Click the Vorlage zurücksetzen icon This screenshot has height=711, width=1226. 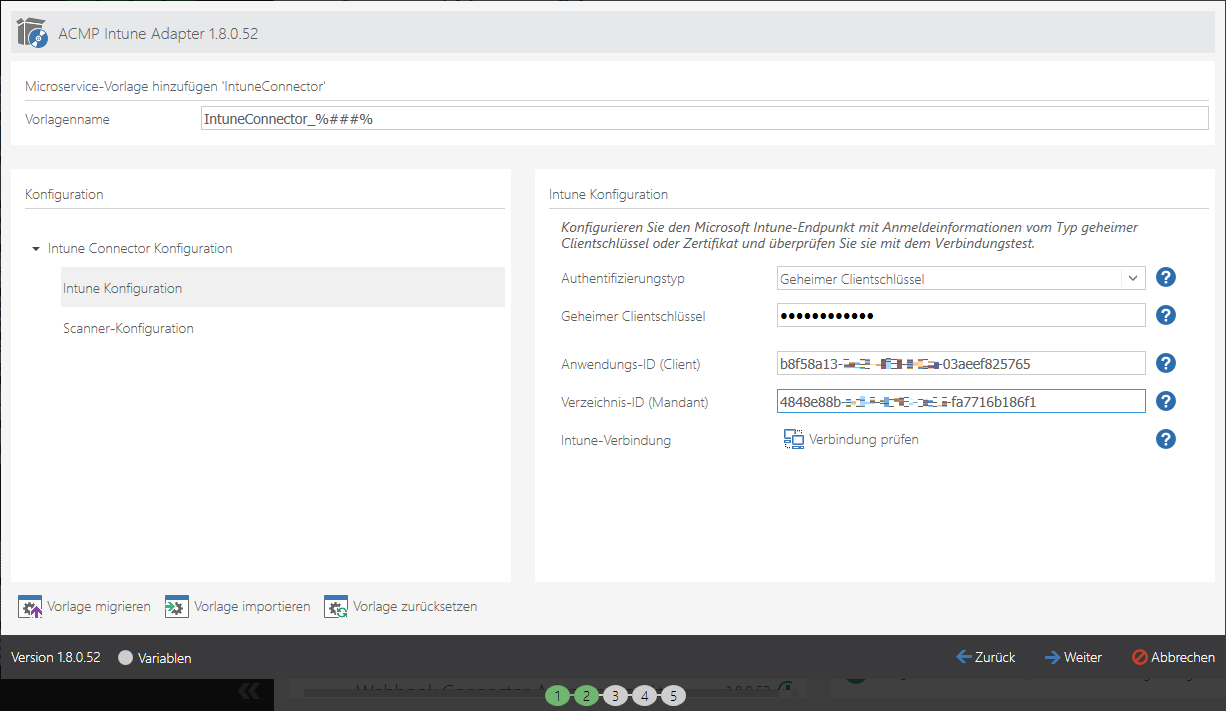pos(336,607)
